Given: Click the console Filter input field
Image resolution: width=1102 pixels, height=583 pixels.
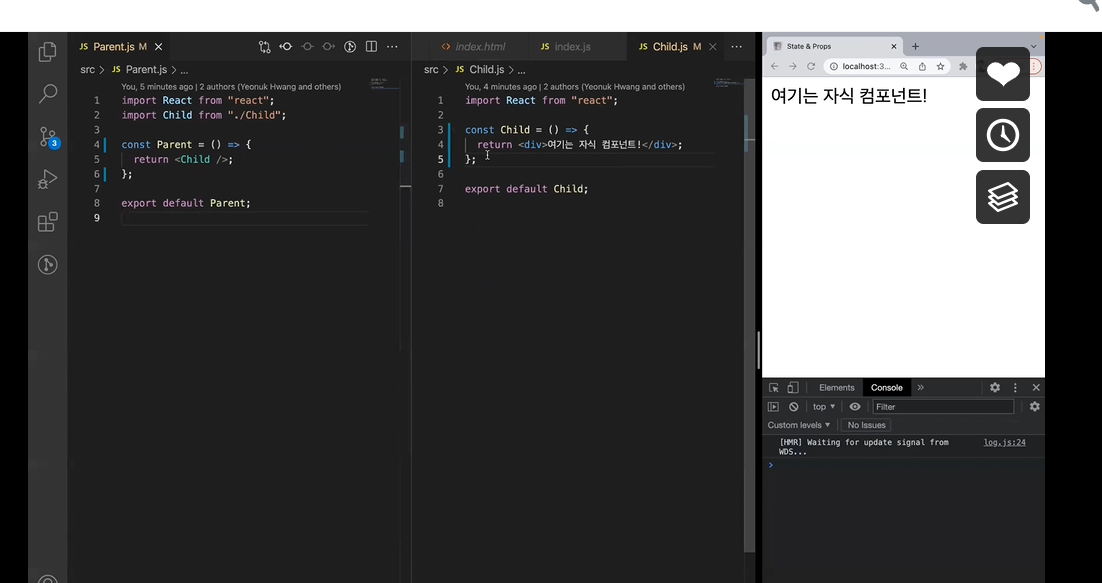Looking at the screenshot, I should (943, 407).
